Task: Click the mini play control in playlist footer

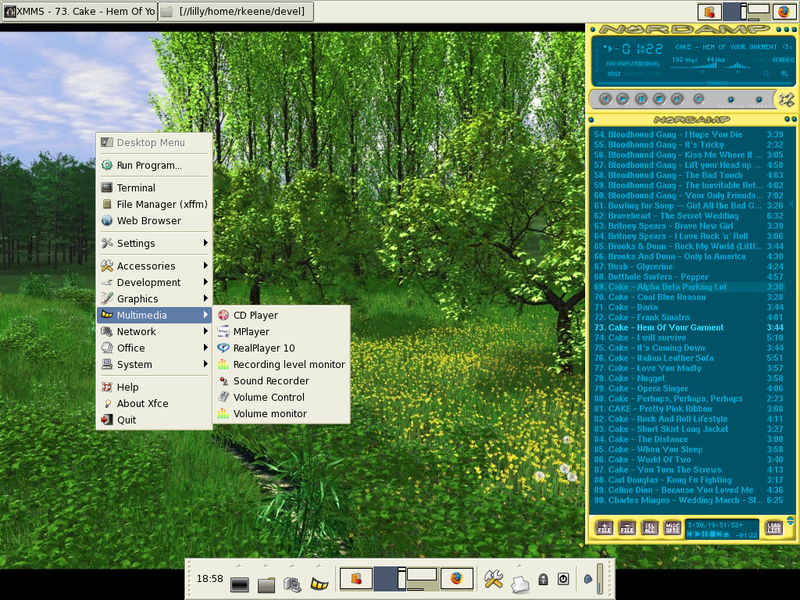Action: click(697, 534)
